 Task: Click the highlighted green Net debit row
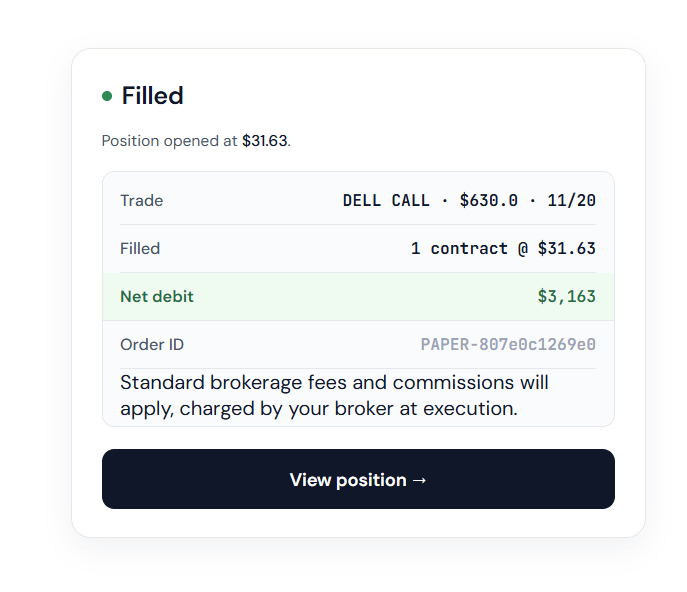point(358,297)
